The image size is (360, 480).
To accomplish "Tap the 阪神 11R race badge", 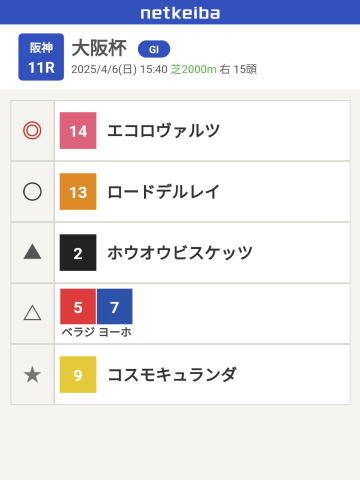I will pyautogui.click(x=41, y=57).
